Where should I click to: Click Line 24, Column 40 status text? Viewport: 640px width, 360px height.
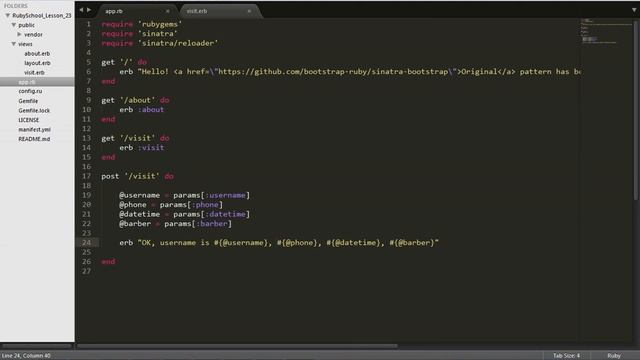26,356
